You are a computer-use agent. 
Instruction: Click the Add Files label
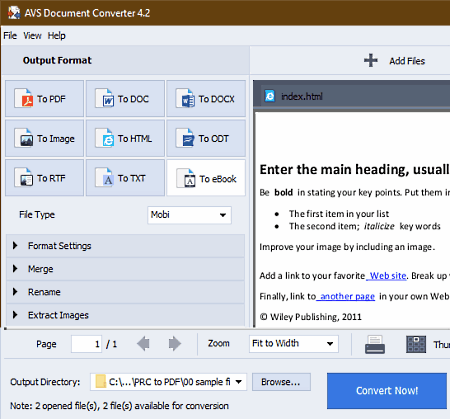pyautogui.click(x=407, y=61)
